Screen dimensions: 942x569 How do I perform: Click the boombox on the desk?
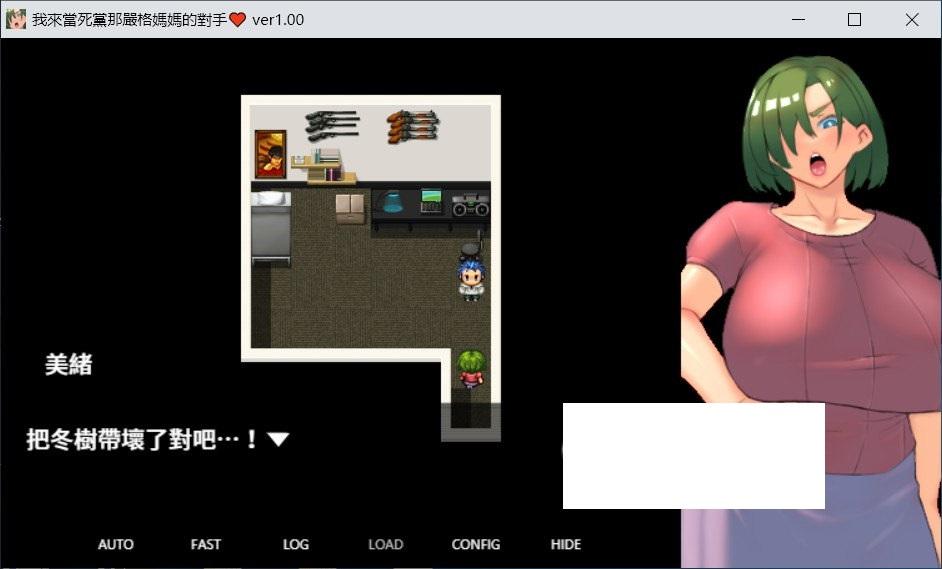coord(470,205)
